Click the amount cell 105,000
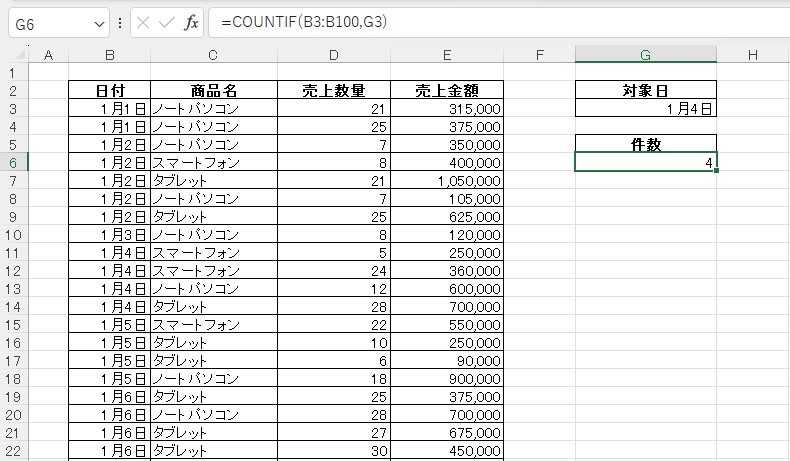Viewport: 790px width, 461px height. click(x=447, y=199)
